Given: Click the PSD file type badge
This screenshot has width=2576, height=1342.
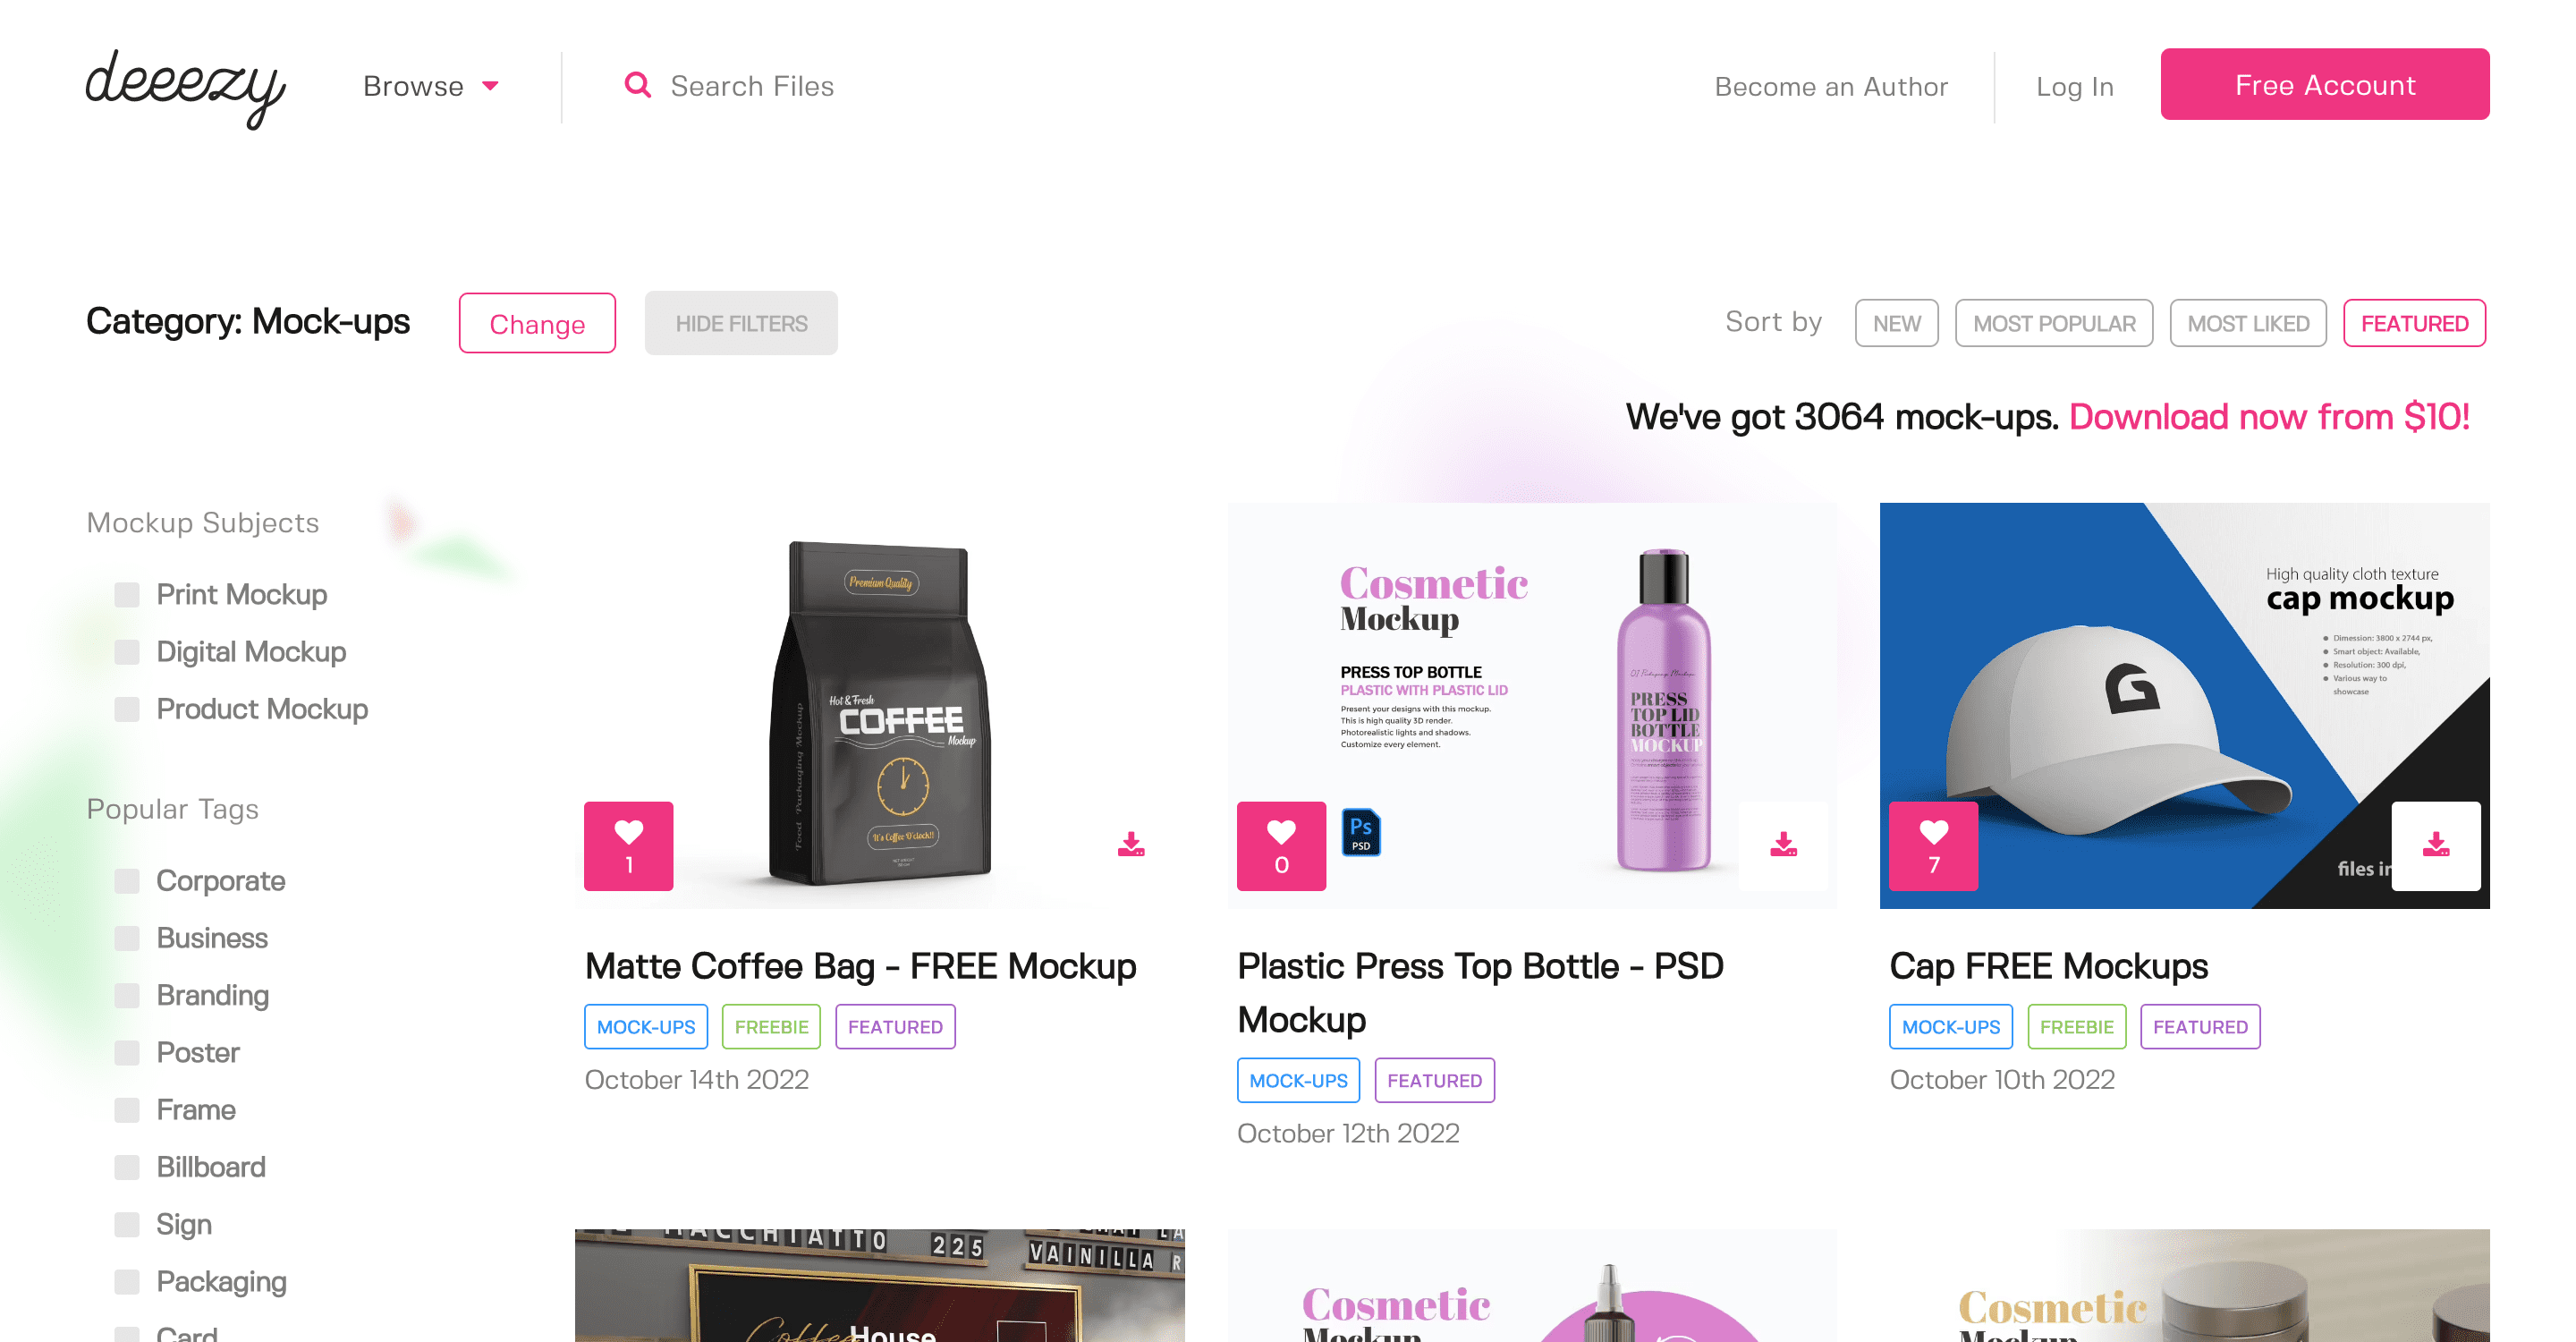Looking at the screenshot, I should click(x=1360, y=832).
